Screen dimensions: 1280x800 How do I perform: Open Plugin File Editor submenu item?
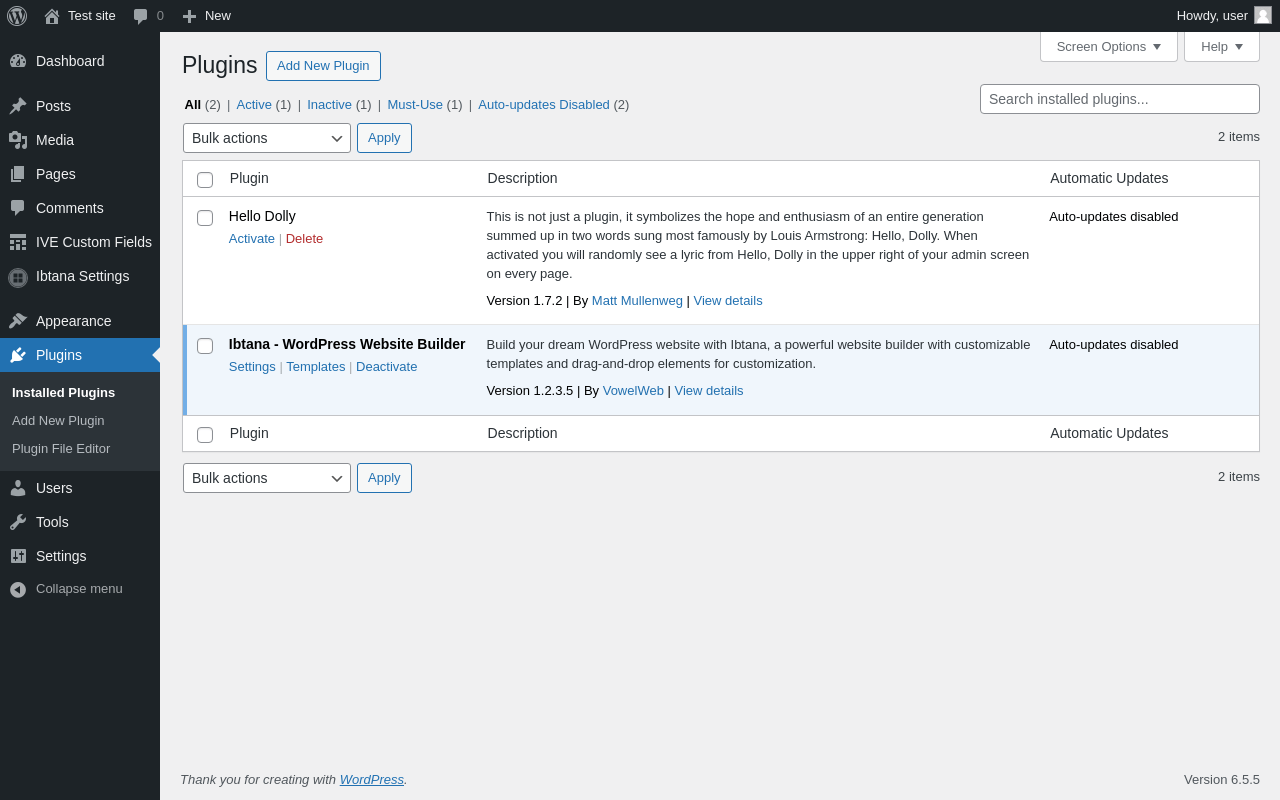click(61, 449)
